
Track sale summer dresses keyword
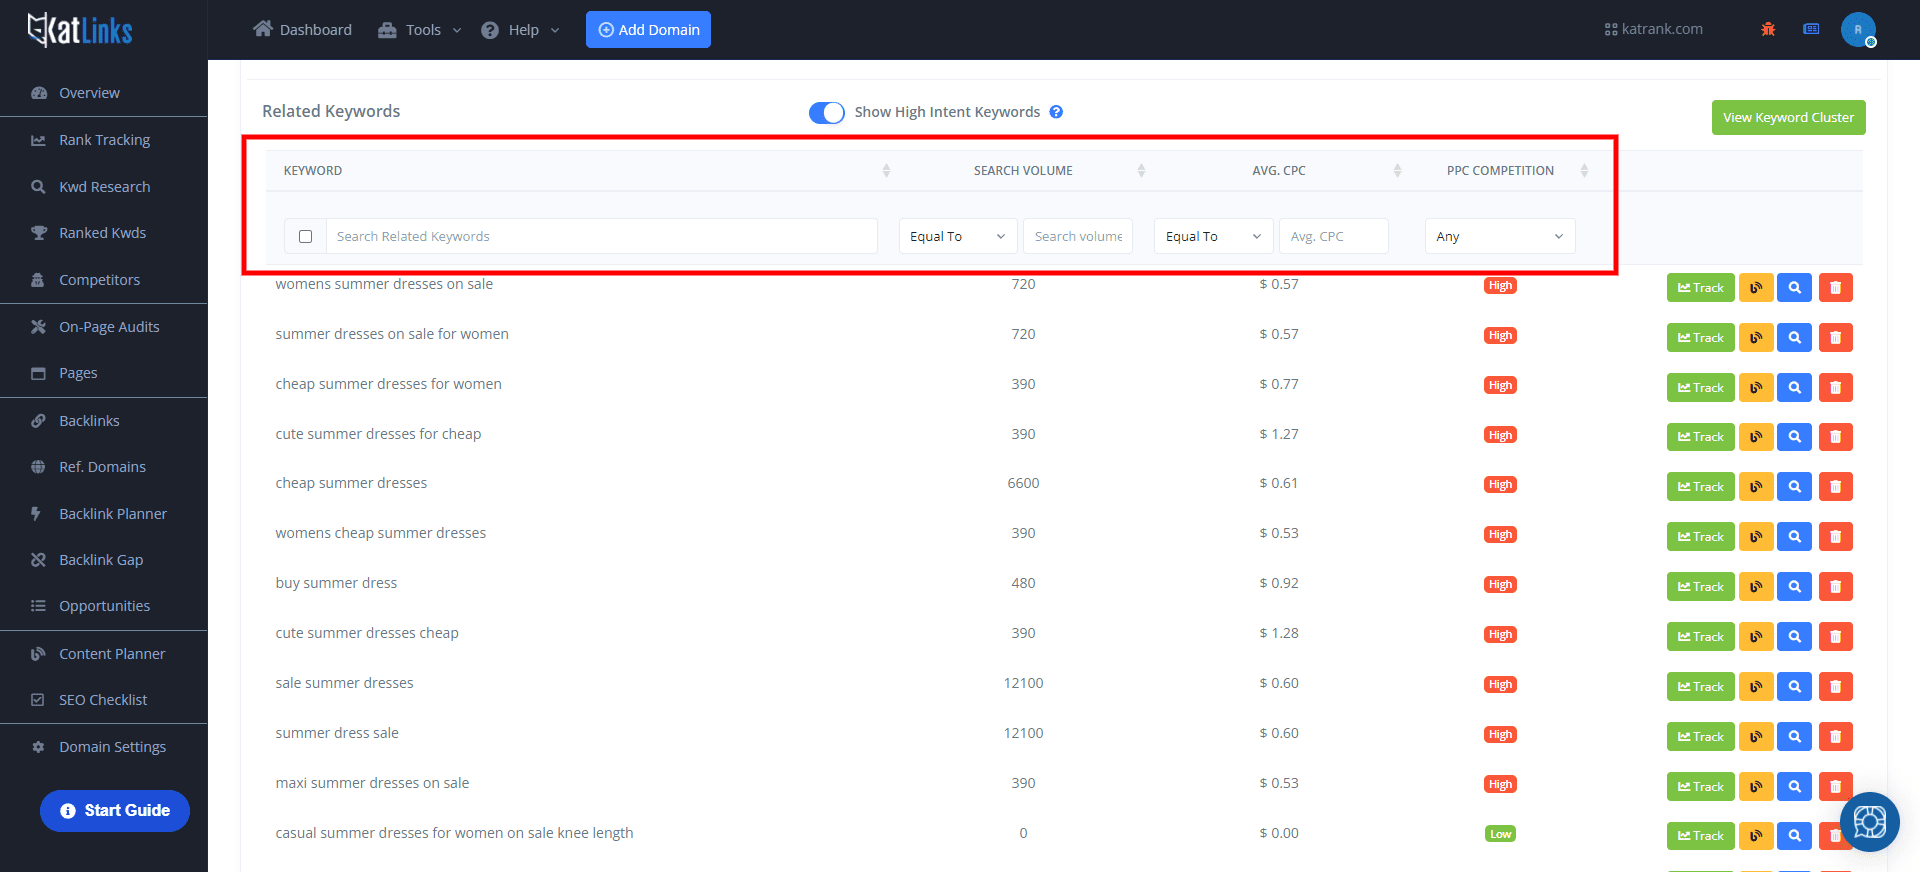point(1700,687)
